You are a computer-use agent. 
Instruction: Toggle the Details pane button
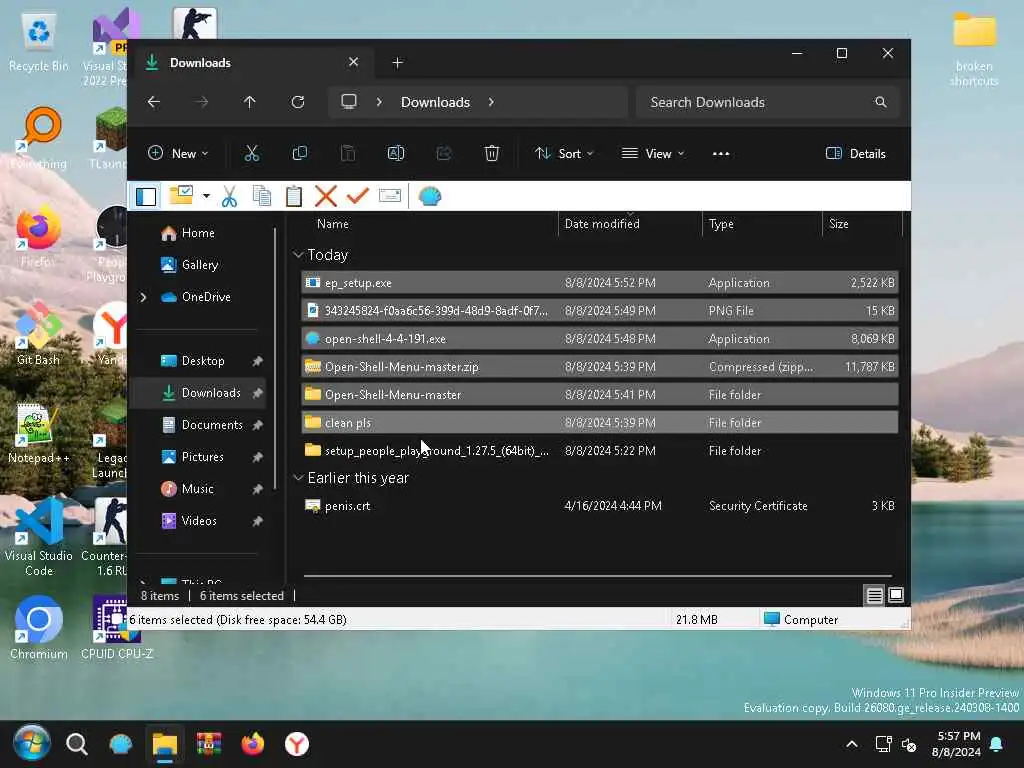pyautogui.click(x=856, y=153)
